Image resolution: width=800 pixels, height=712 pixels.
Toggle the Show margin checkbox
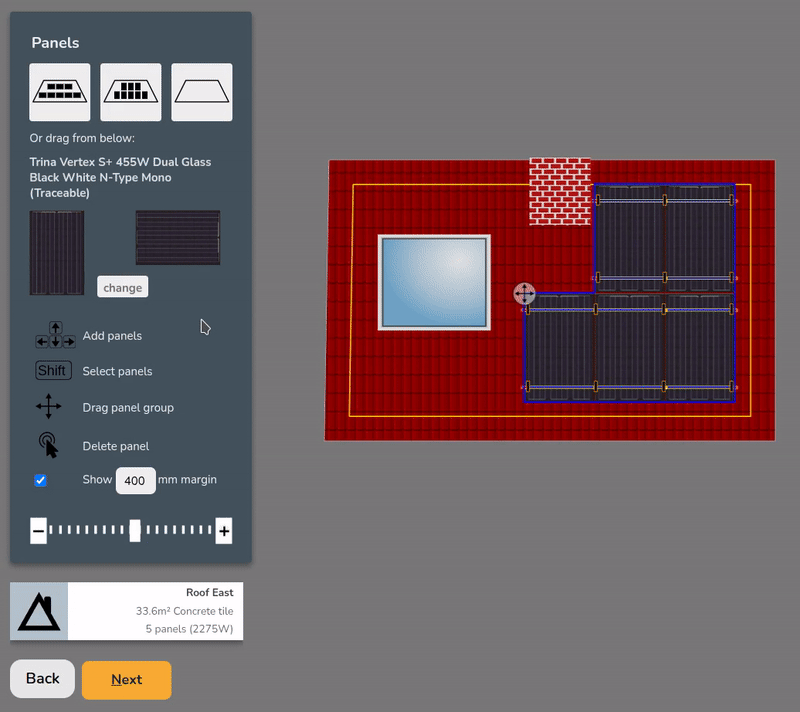pos(41,480)
